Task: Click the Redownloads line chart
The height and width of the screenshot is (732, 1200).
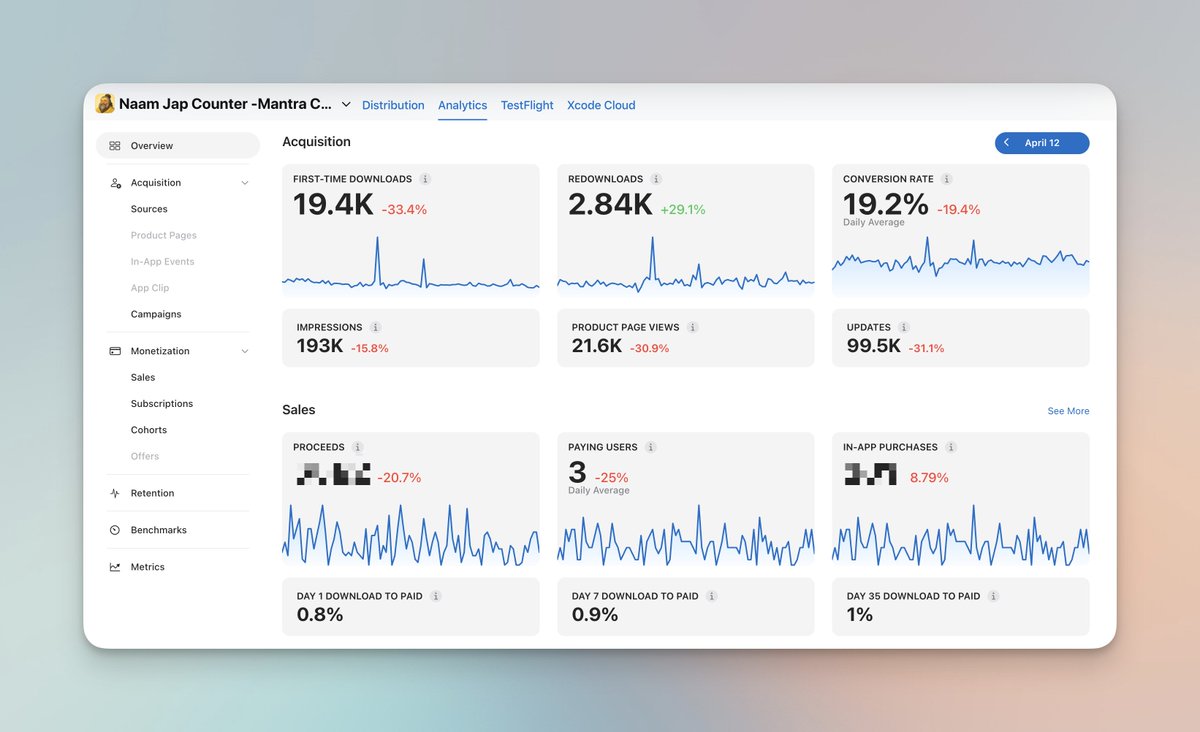Action: [x=686, y=264]
